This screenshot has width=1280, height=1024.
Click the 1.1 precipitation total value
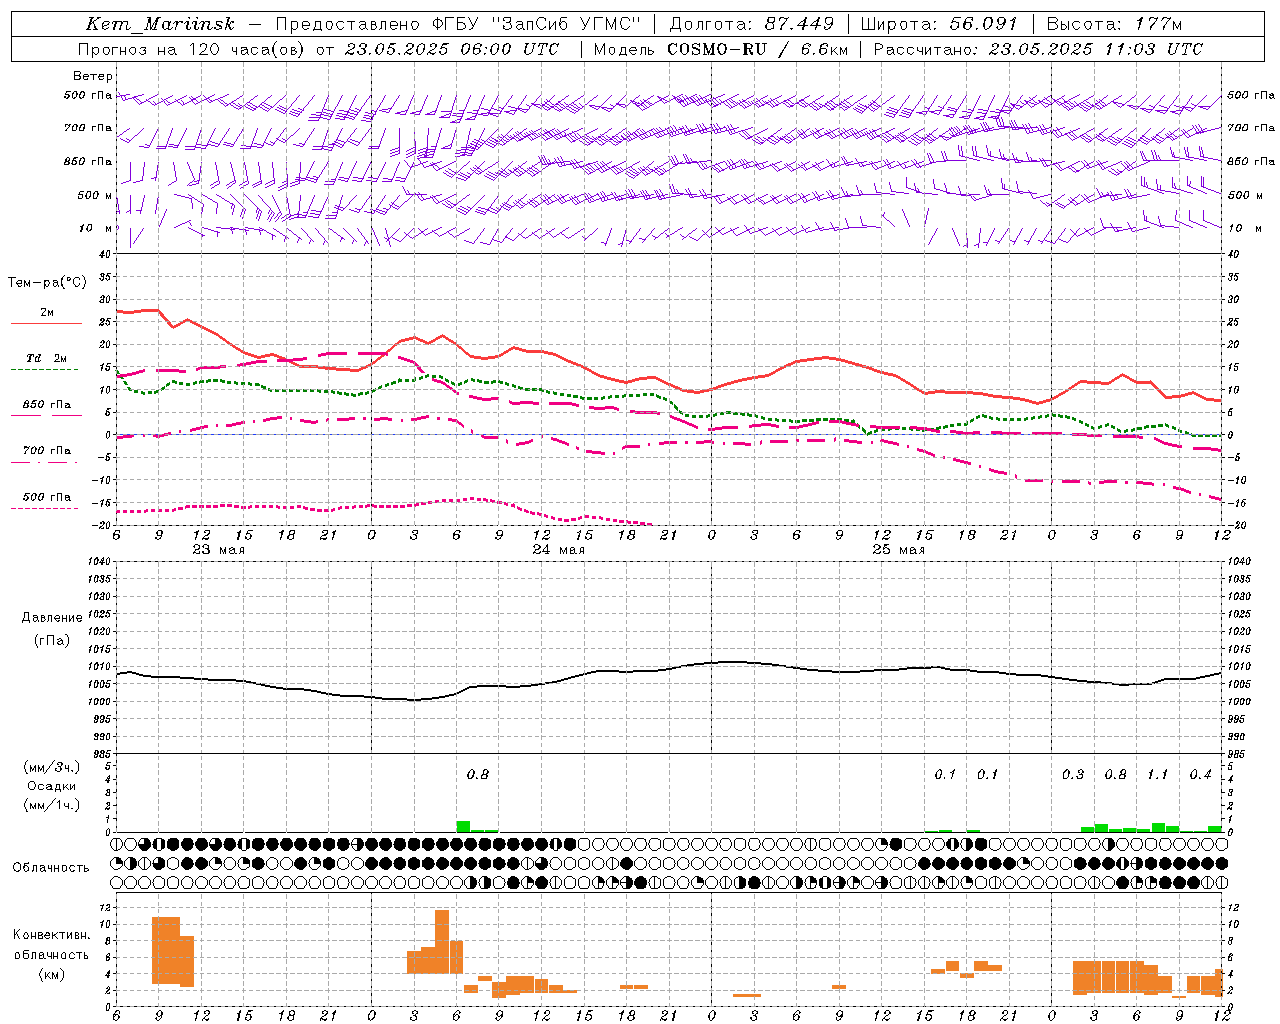(x=1157, y=774)
